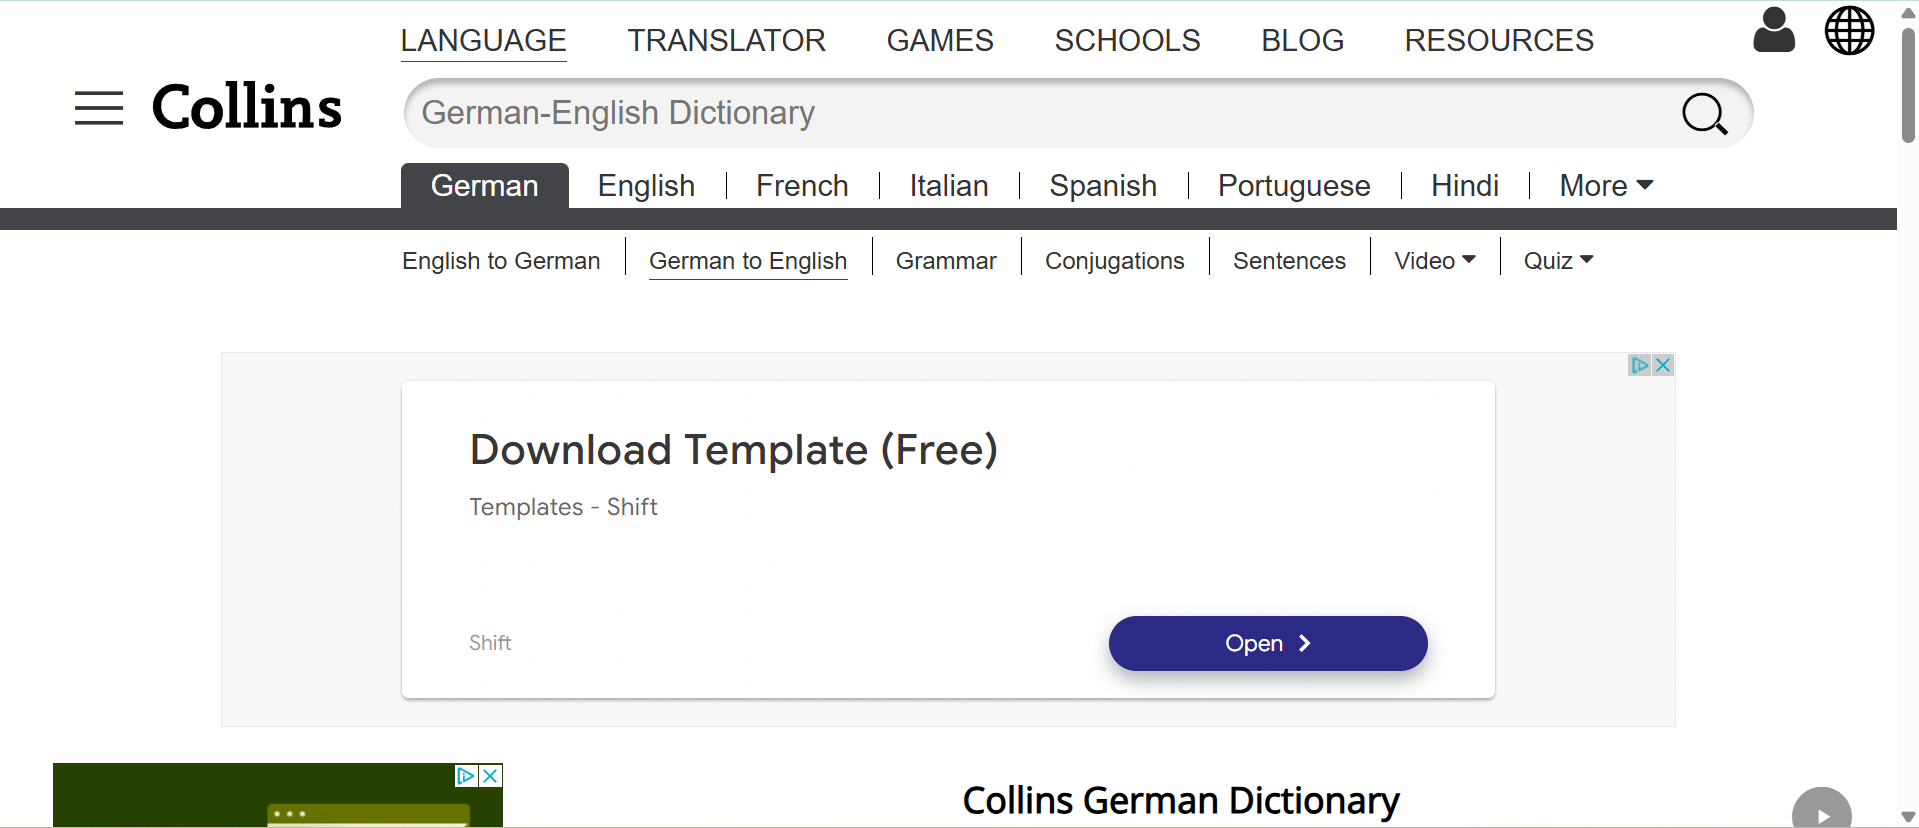This screenshot has height=828, width=1919.
Task: Click the round play button at bottom right
Action: click(x=1821, y=810)
